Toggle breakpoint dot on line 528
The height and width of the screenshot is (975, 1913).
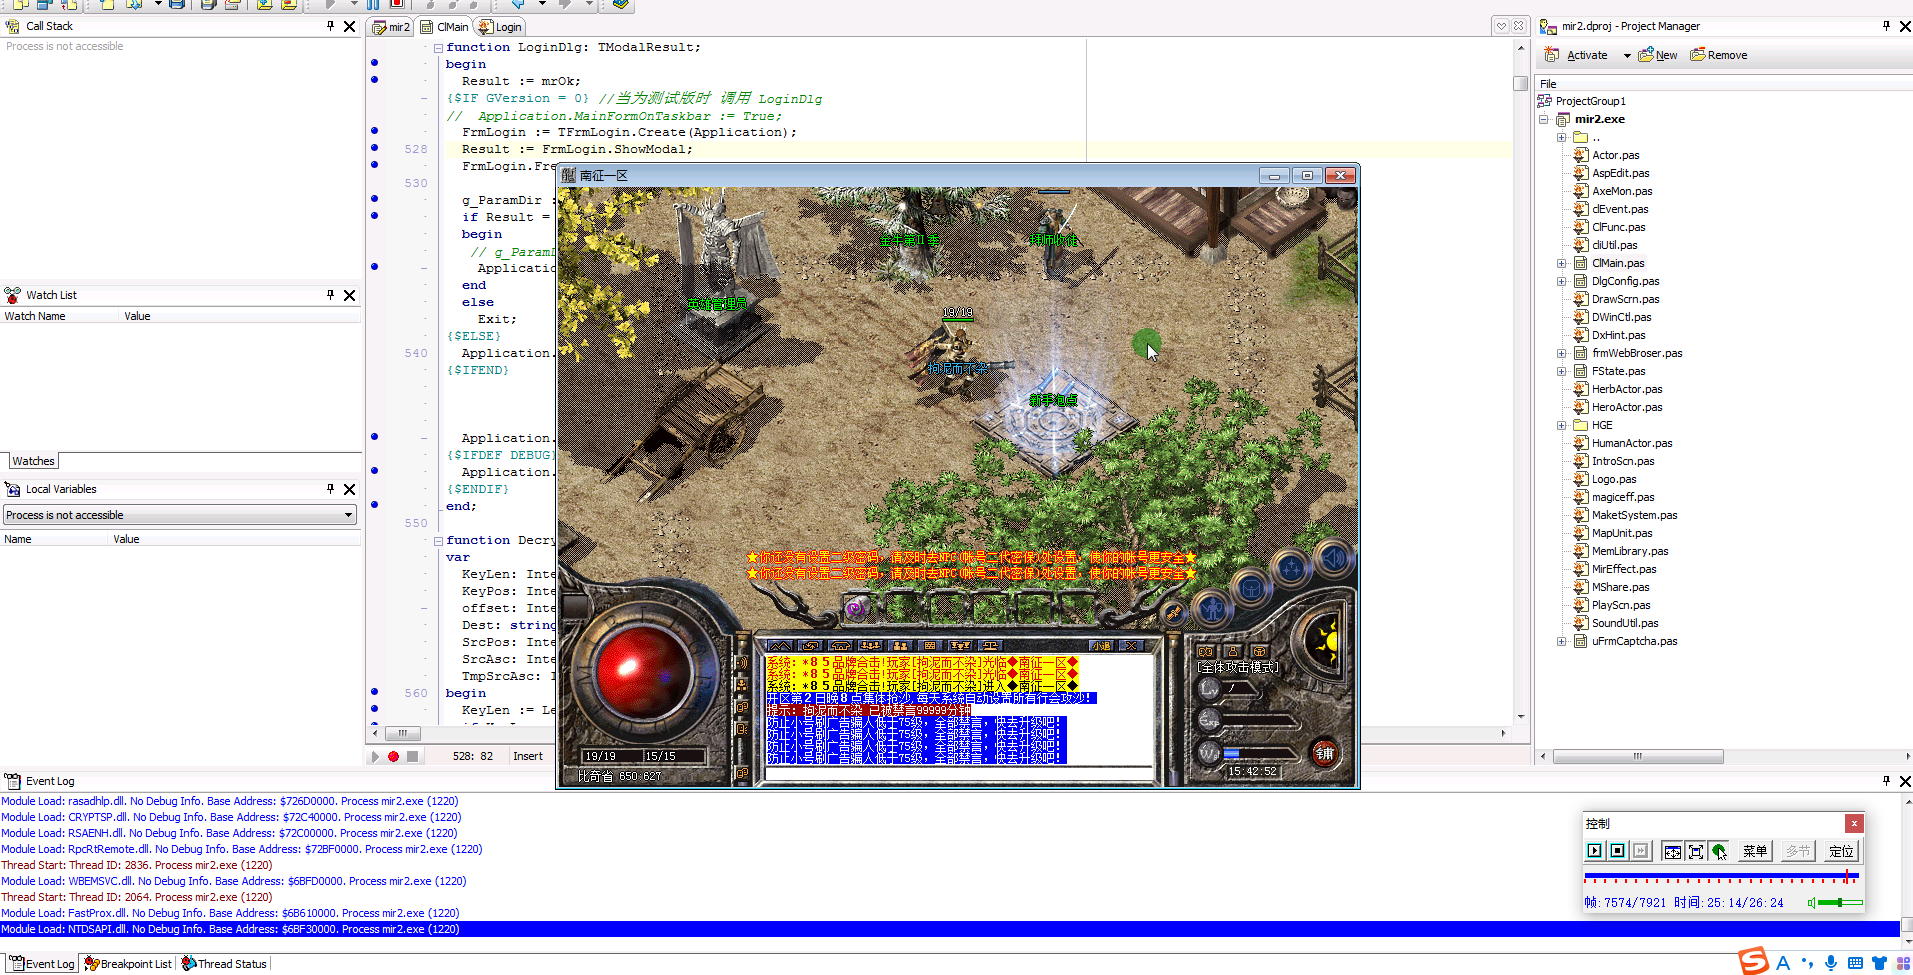point(375,148)
